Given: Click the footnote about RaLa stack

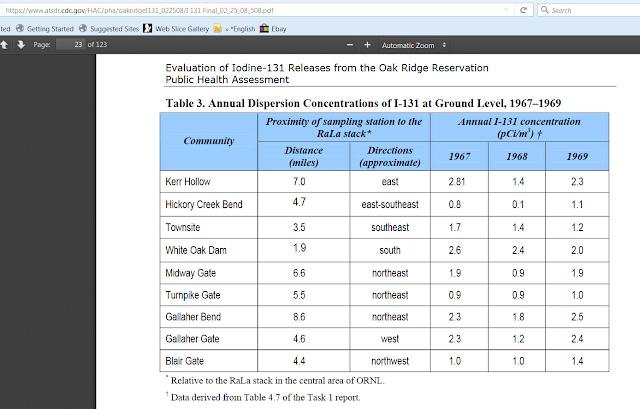Looking at the screenshot, I should coord(276,380).
